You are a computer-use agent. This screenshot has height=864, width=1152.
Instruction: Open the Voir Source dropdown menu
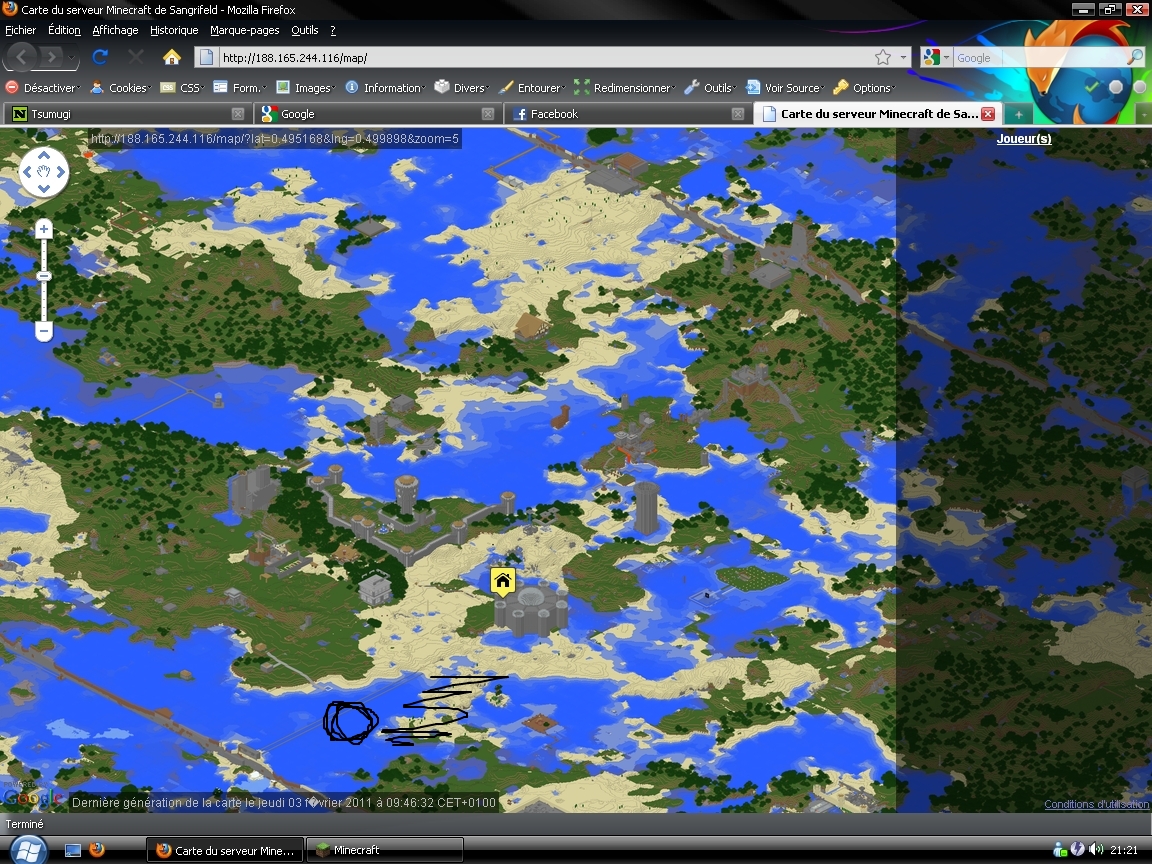pos(785,87)
